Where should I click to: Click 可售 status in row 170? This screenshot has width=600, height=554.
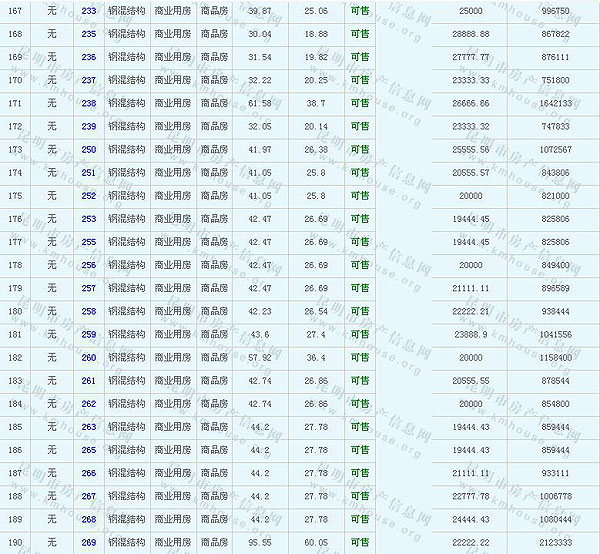point(359,80)
